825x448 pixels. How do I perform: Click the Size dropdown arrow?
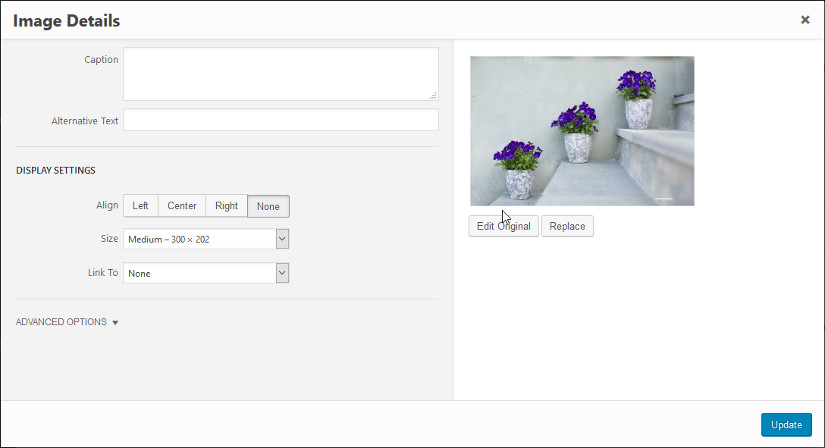pyautogui.click(x=282, y=239)
